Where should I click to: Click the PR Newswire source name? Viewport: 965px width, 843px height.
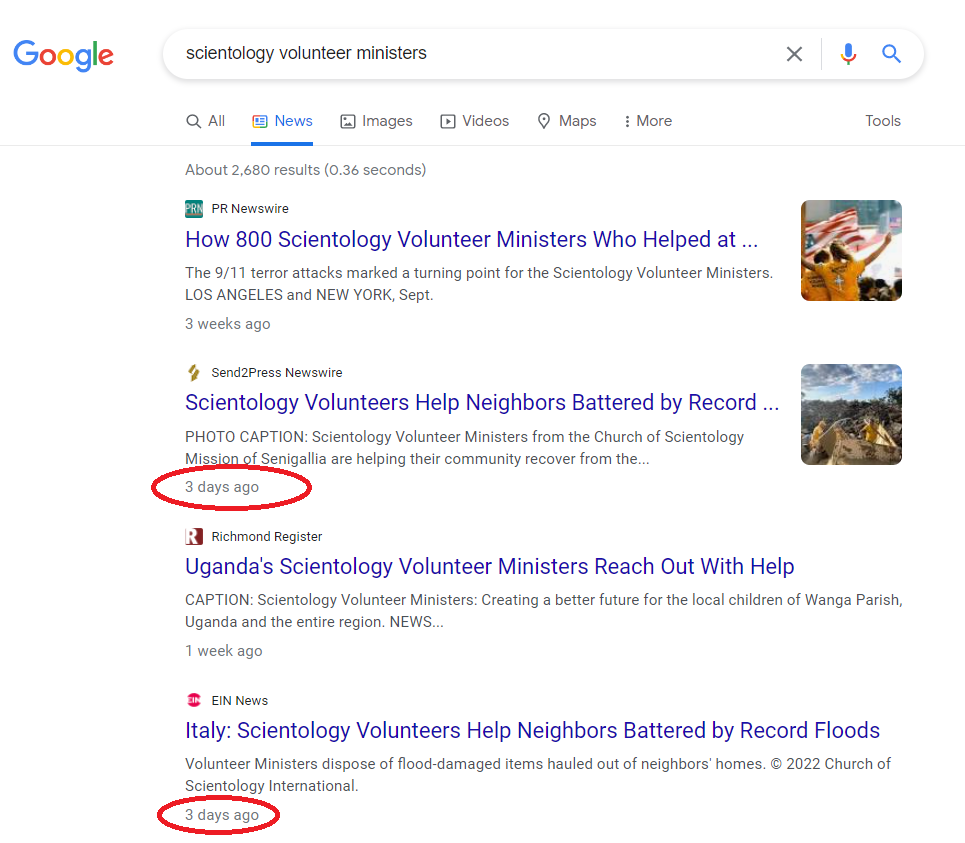pyautogui.click(x=250, y=209)
